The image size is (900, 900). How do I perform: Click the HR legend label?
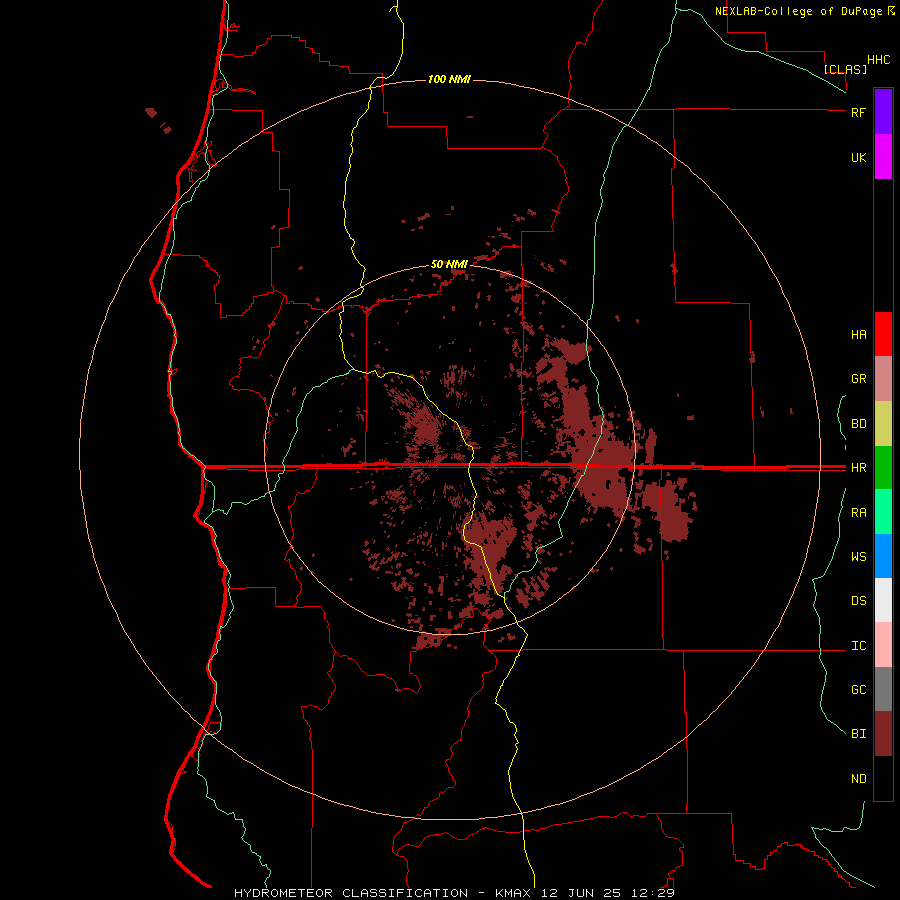click(x=858, y=468)
